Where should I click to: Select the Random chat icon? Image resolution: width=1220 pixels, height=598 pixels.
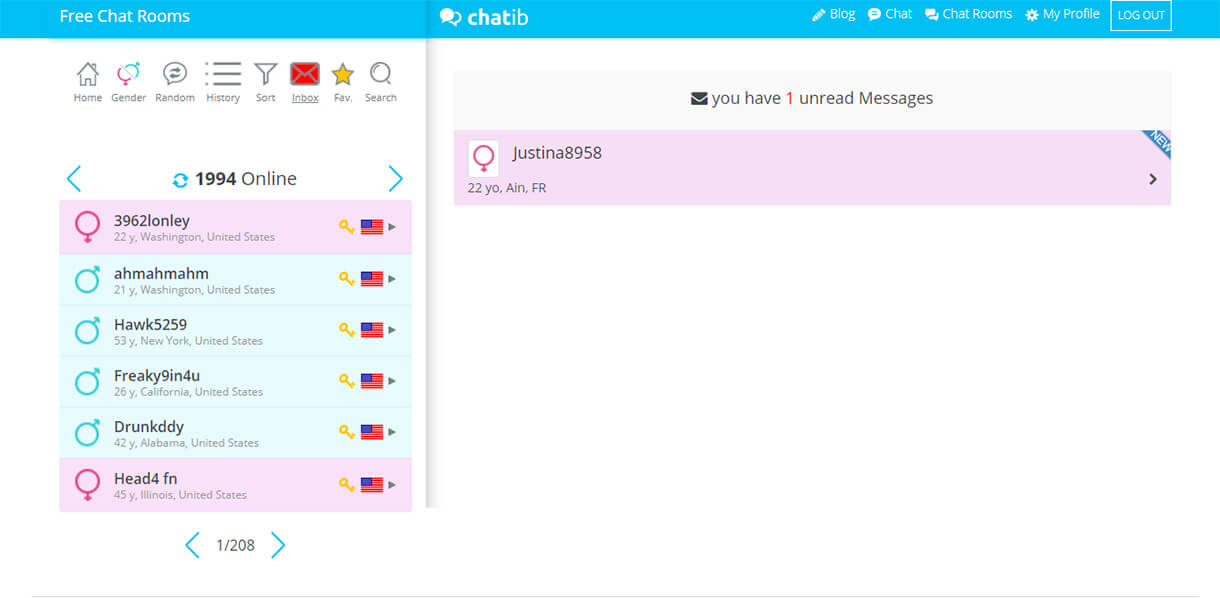click(x=175, y=75)
